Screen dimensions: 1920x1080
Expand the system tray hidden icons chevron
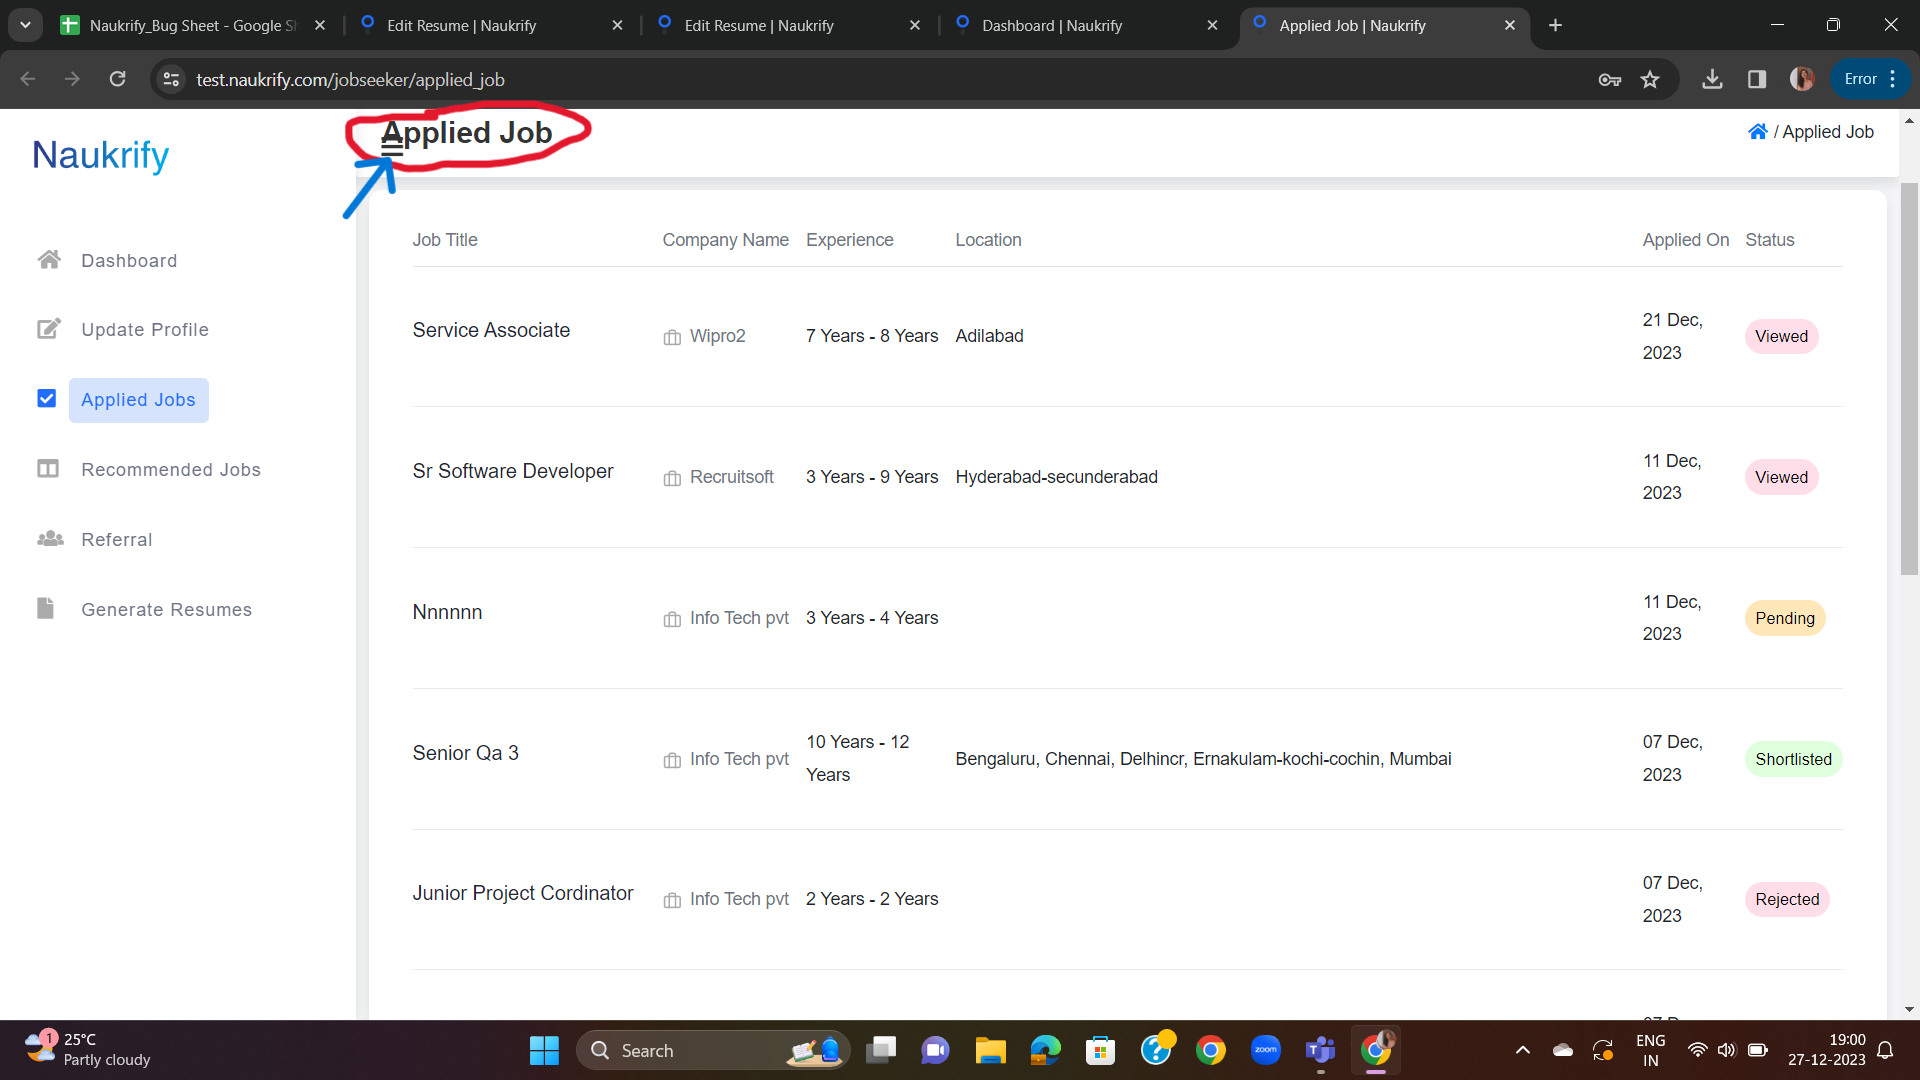point(1522,1050)
